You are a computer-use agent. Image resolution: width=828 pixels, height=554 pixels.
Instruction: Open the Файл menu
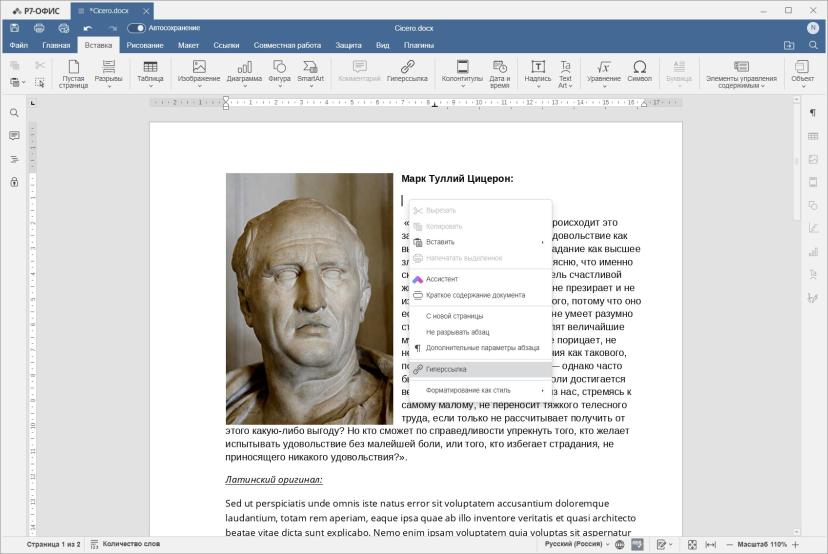pyautogui.click(x=18, y=45)
